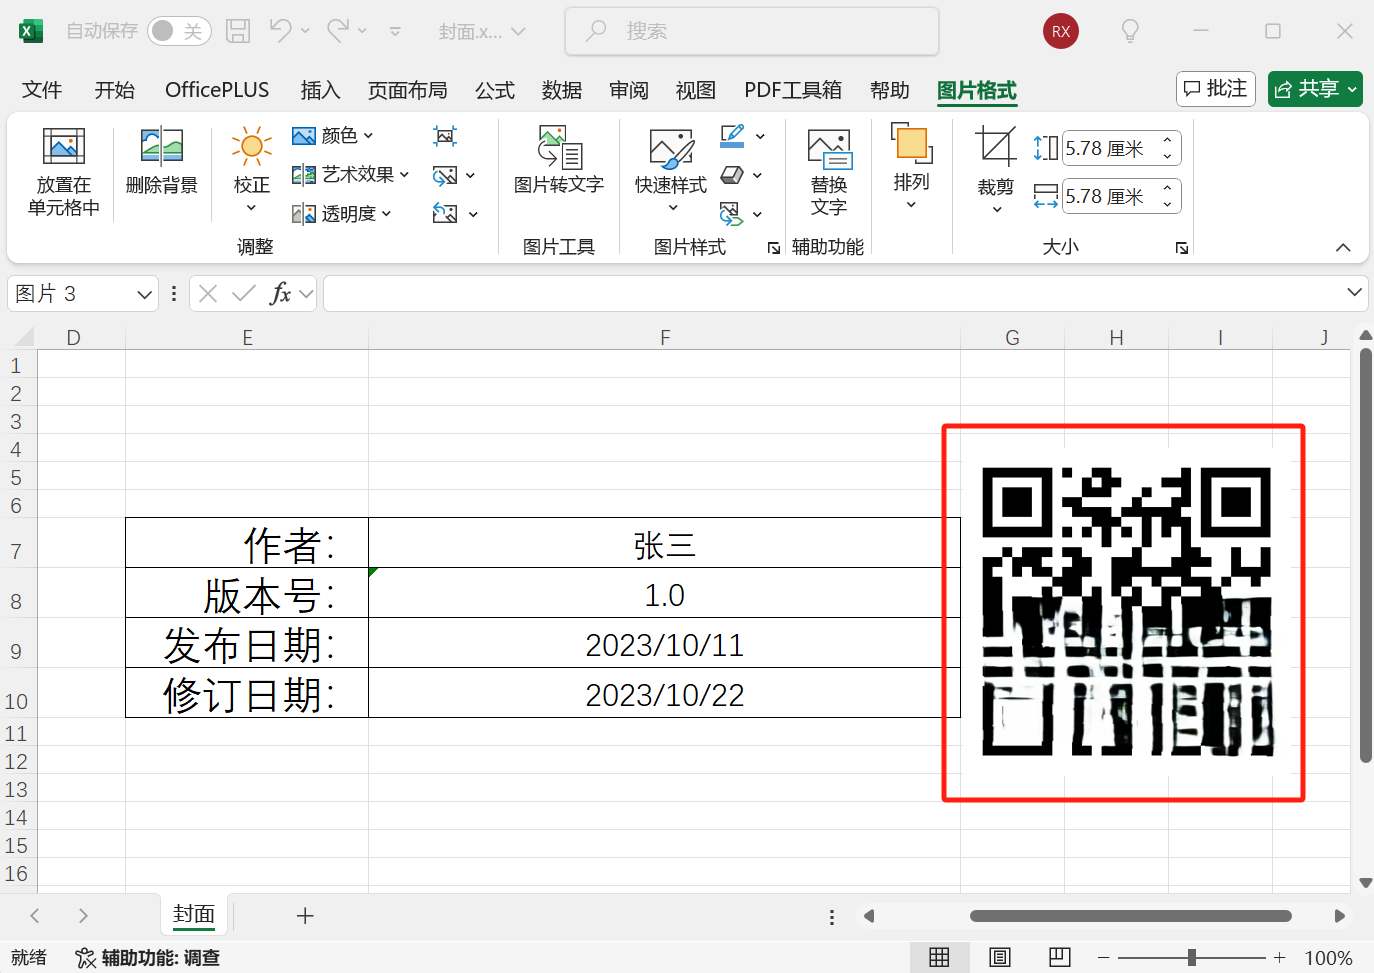Click the Place in Cell (放置在单元格中) icon
This screenshot has height=973, width=1374.
click(63, 147)
